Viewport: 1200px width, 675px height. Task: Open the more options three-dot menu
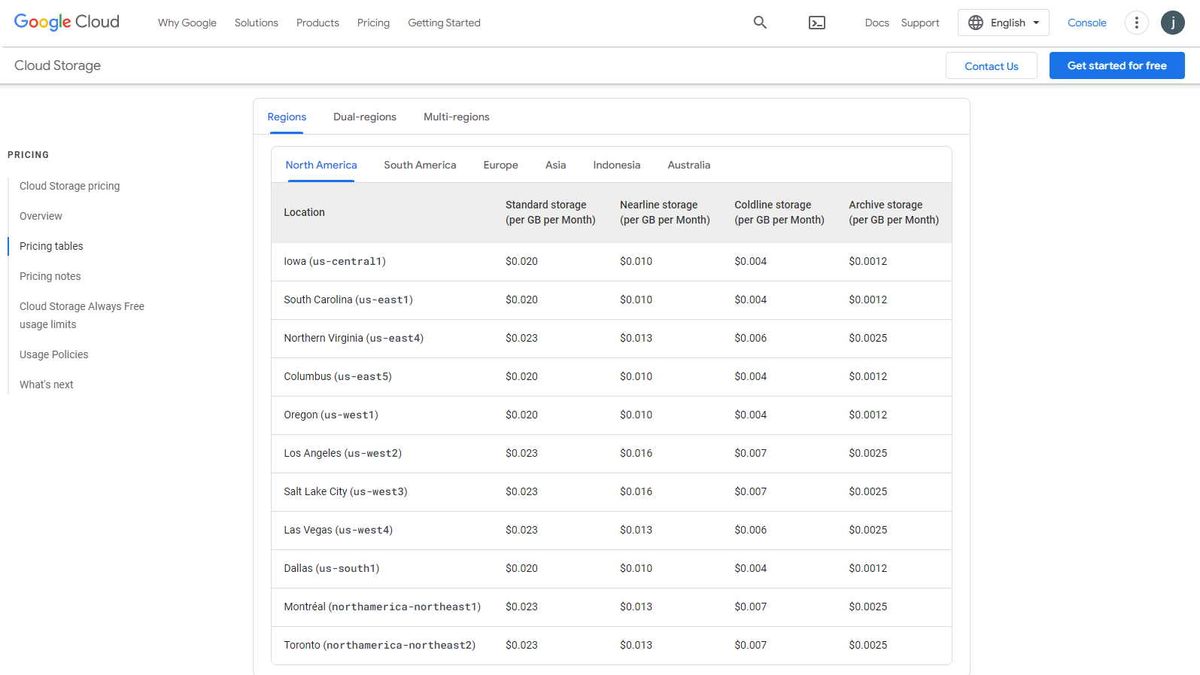pos(1136,22)
